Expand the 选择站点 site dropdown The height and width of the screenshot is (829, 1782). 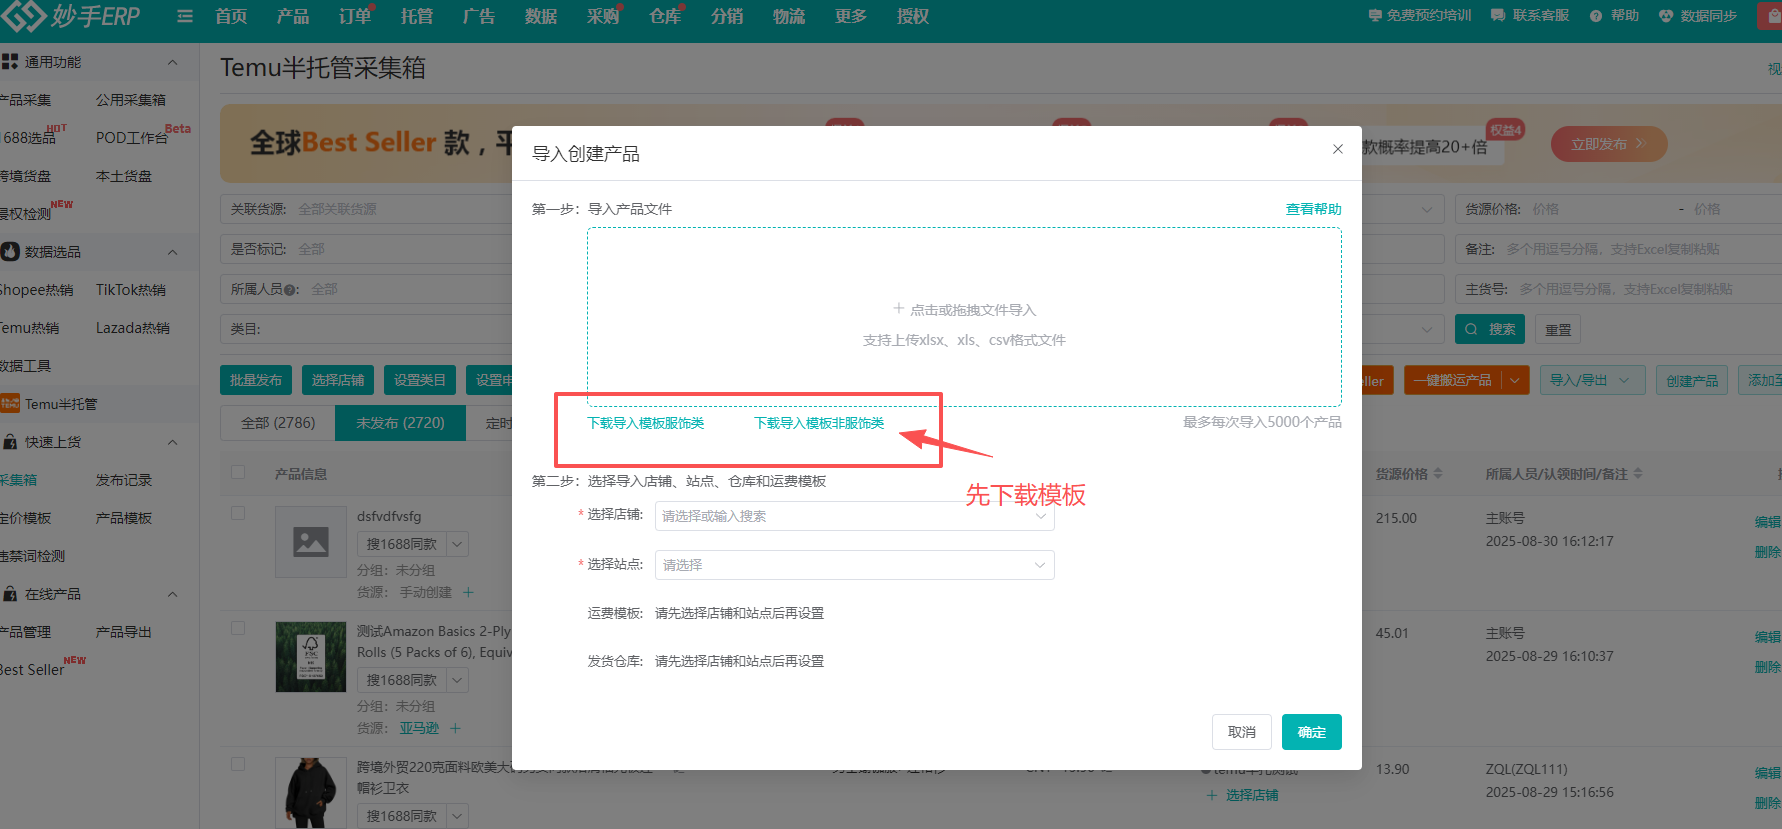(x=854, y=565)
